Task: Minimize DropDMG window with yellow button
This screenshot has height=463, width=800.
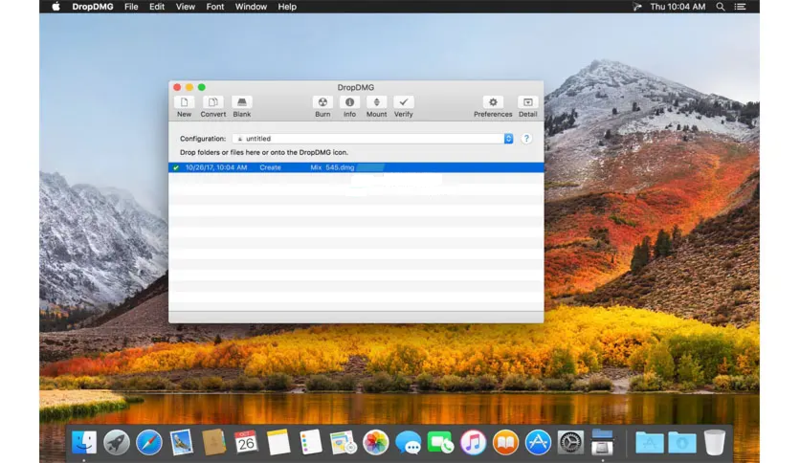Action: click(x=189, y=87)
